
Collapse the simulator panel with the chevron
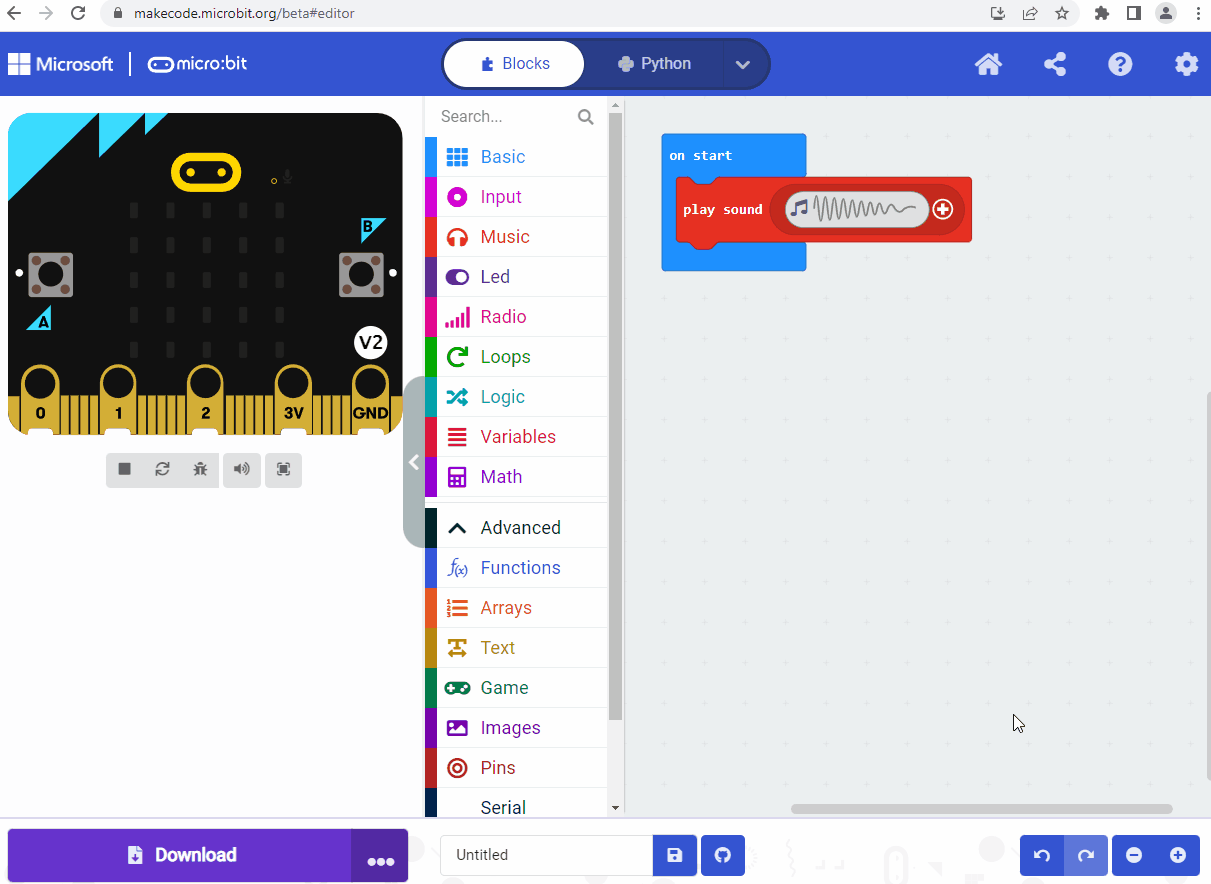[416, 462]
